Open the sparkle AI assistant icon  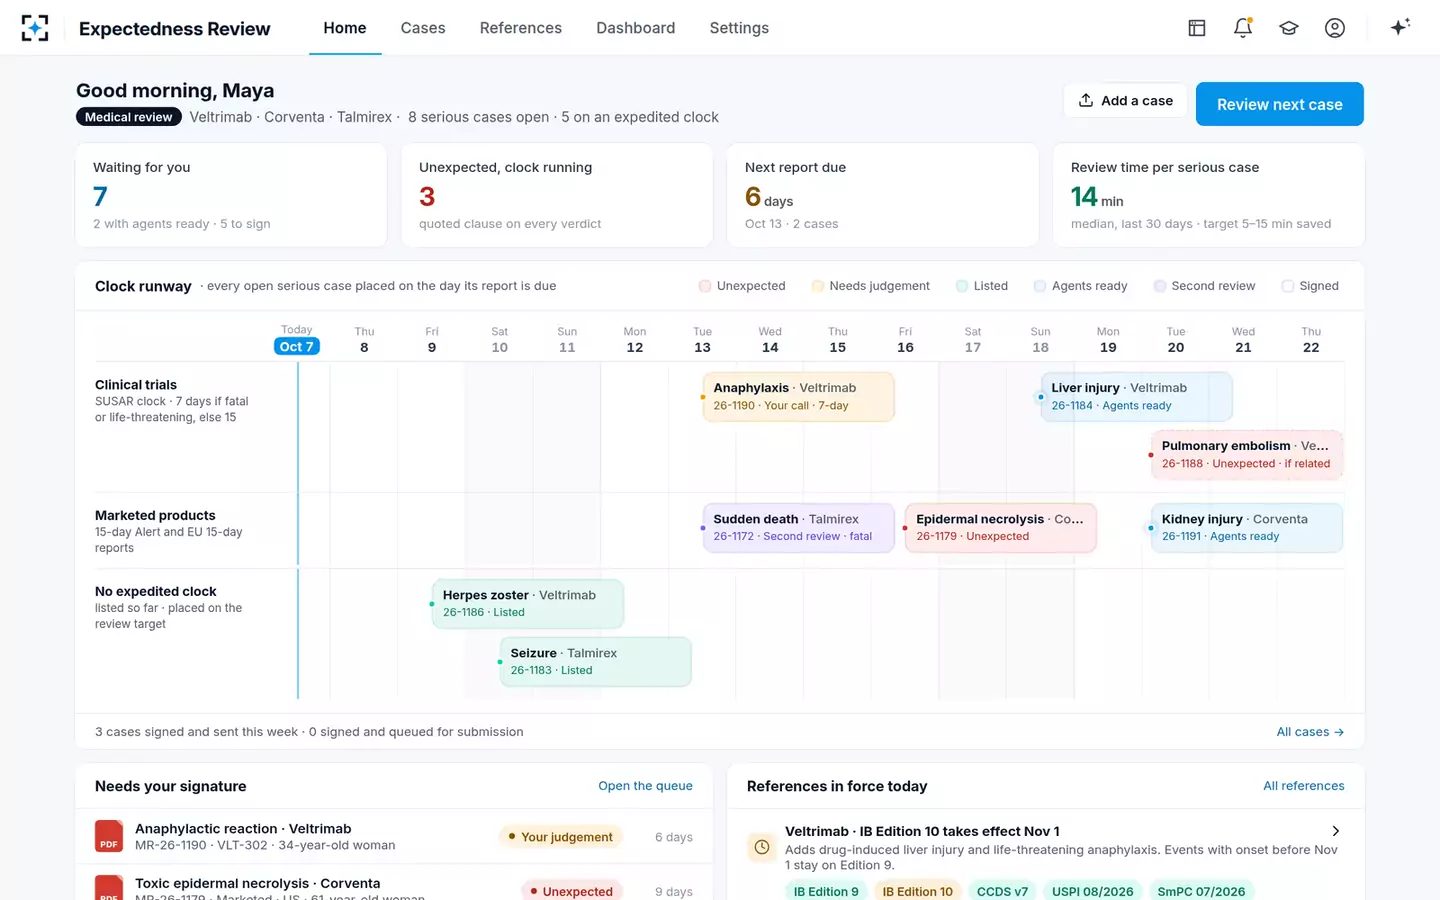click(1400, 27)
